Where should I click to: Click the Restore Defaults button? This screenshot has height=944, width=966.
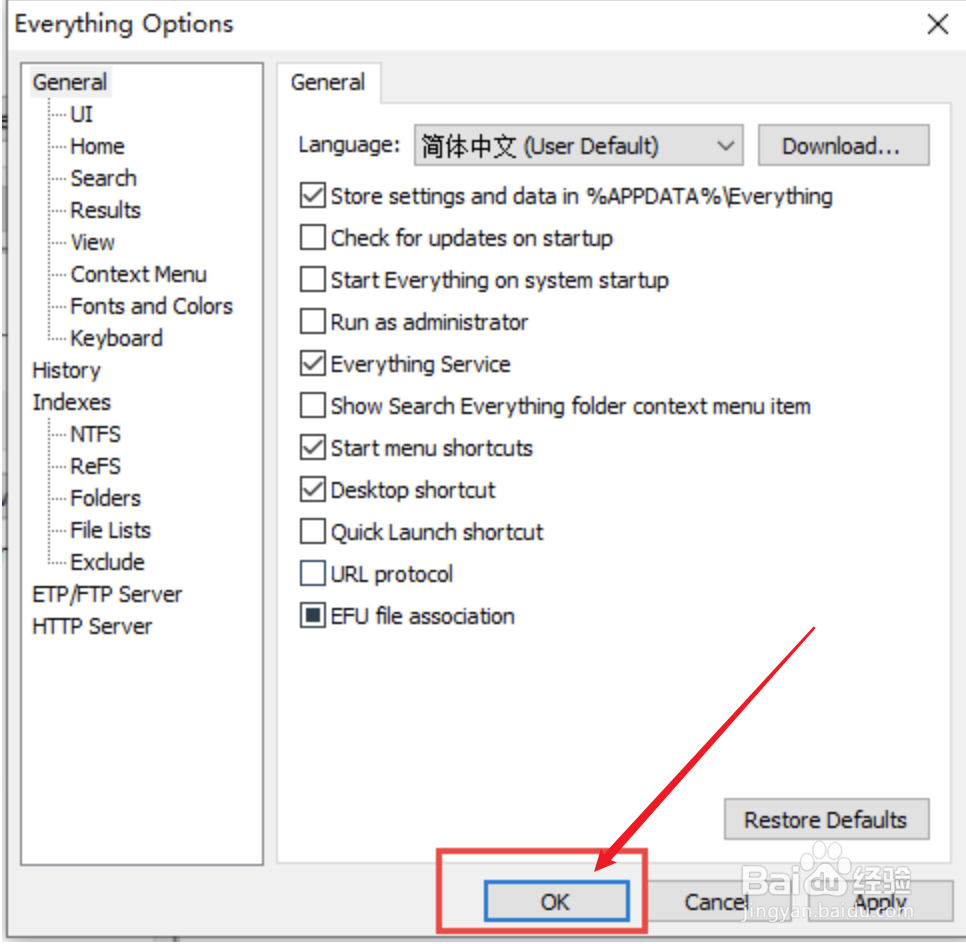click(x=826, y=820)
